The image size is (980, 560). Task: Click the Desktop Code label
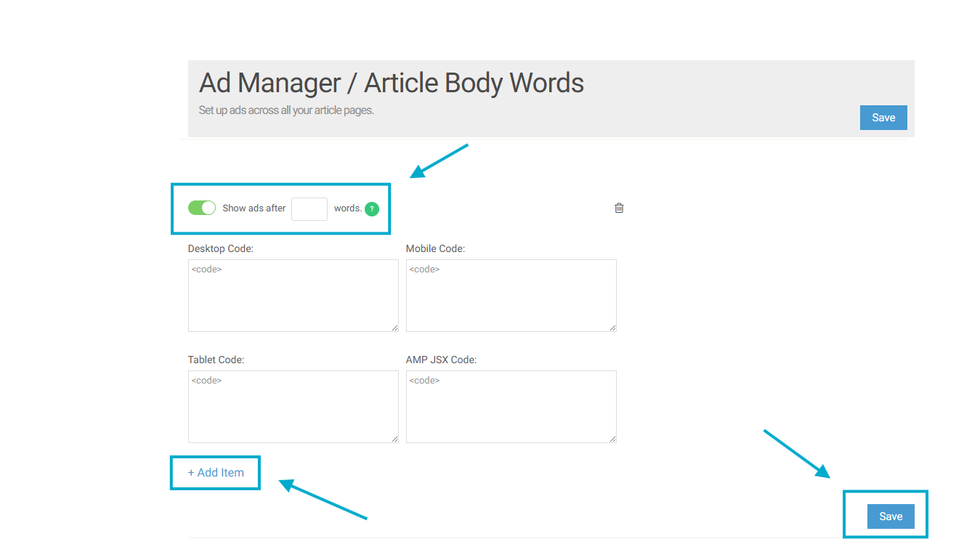(220, 248)
